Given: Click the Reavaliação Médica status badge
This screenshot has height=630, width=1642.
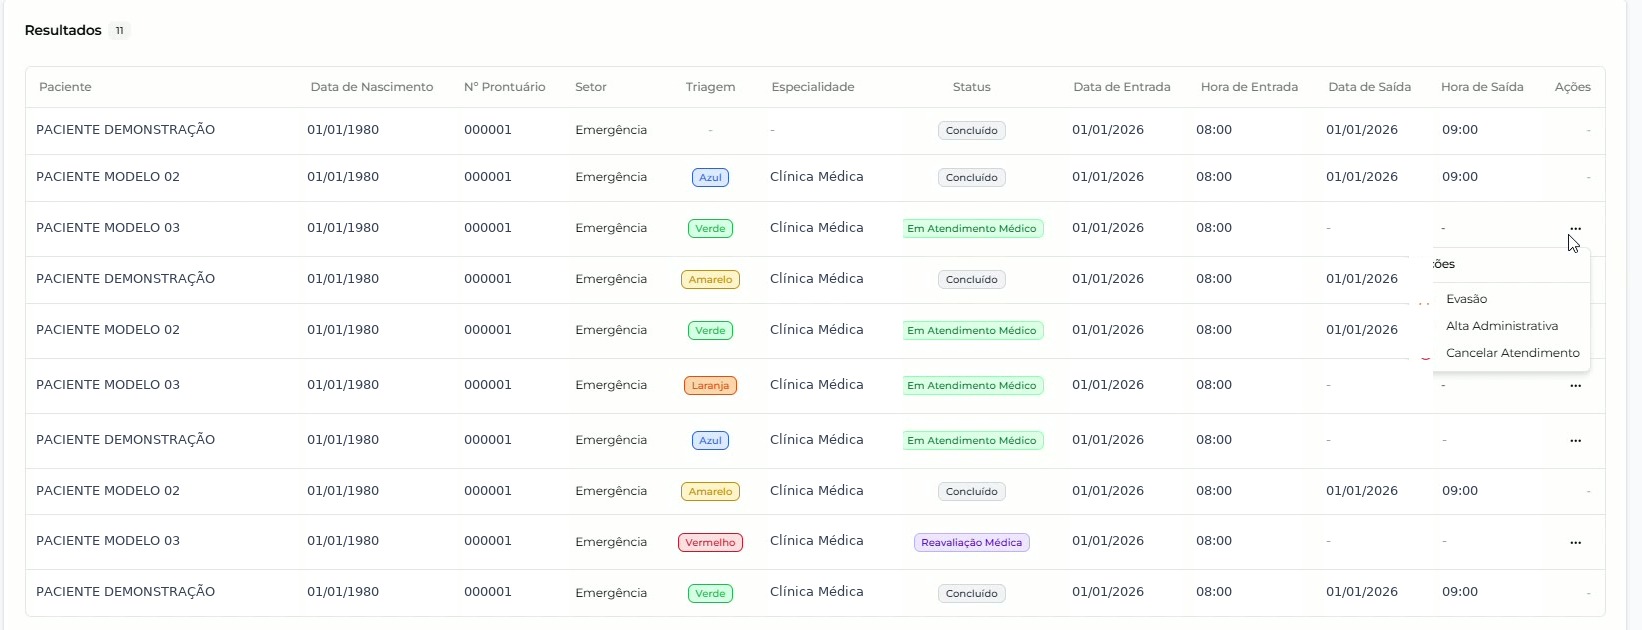Looking at the screenshot, I should (972, 543).
